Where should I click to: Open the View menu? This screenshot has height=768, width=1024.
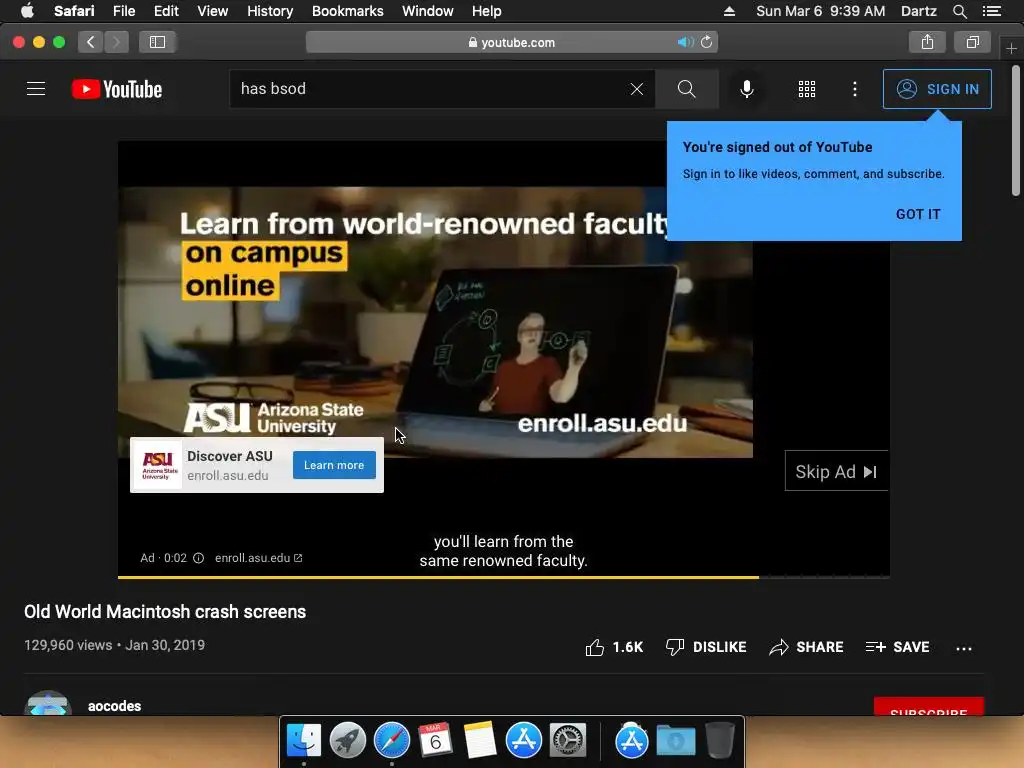click(212, 11)
